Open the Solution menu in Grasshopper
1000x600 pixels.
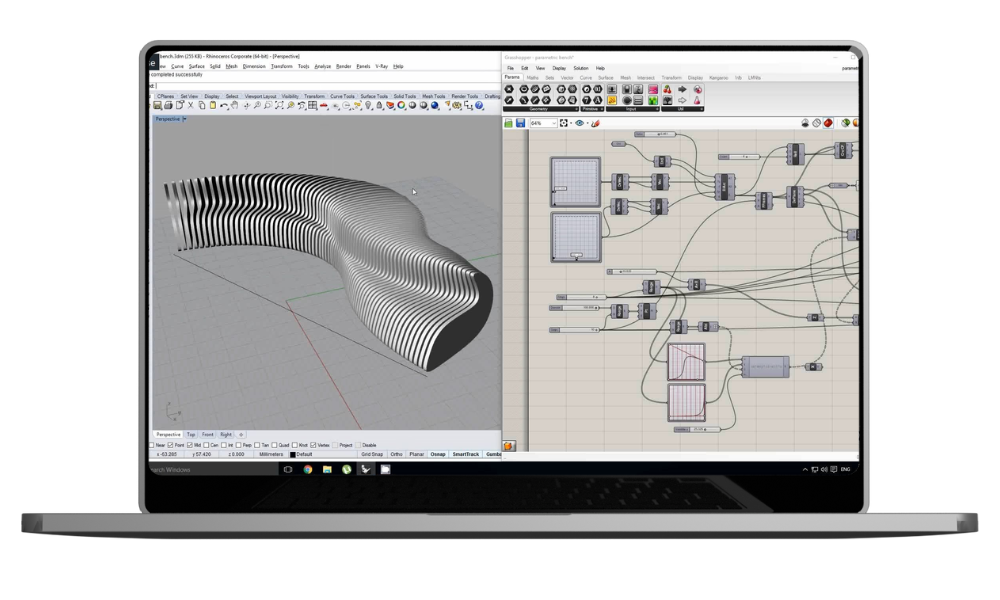tap(581, 68)
